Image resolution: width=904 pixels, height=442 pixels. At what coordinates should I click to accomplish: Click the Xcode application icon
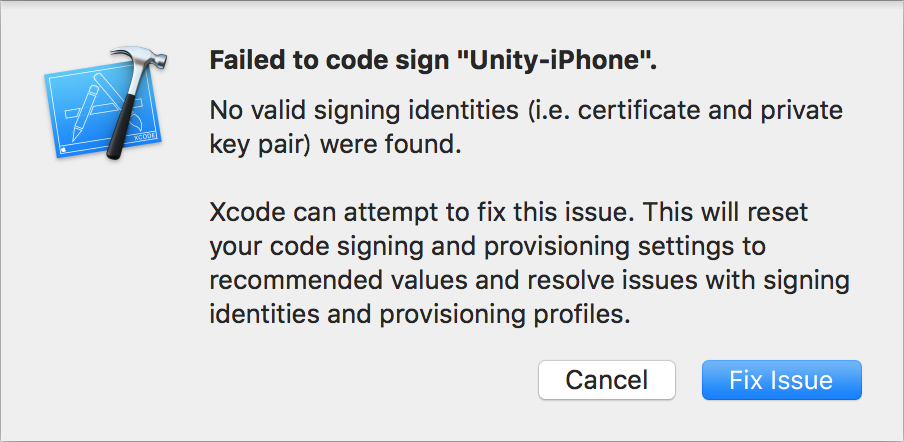106,103
